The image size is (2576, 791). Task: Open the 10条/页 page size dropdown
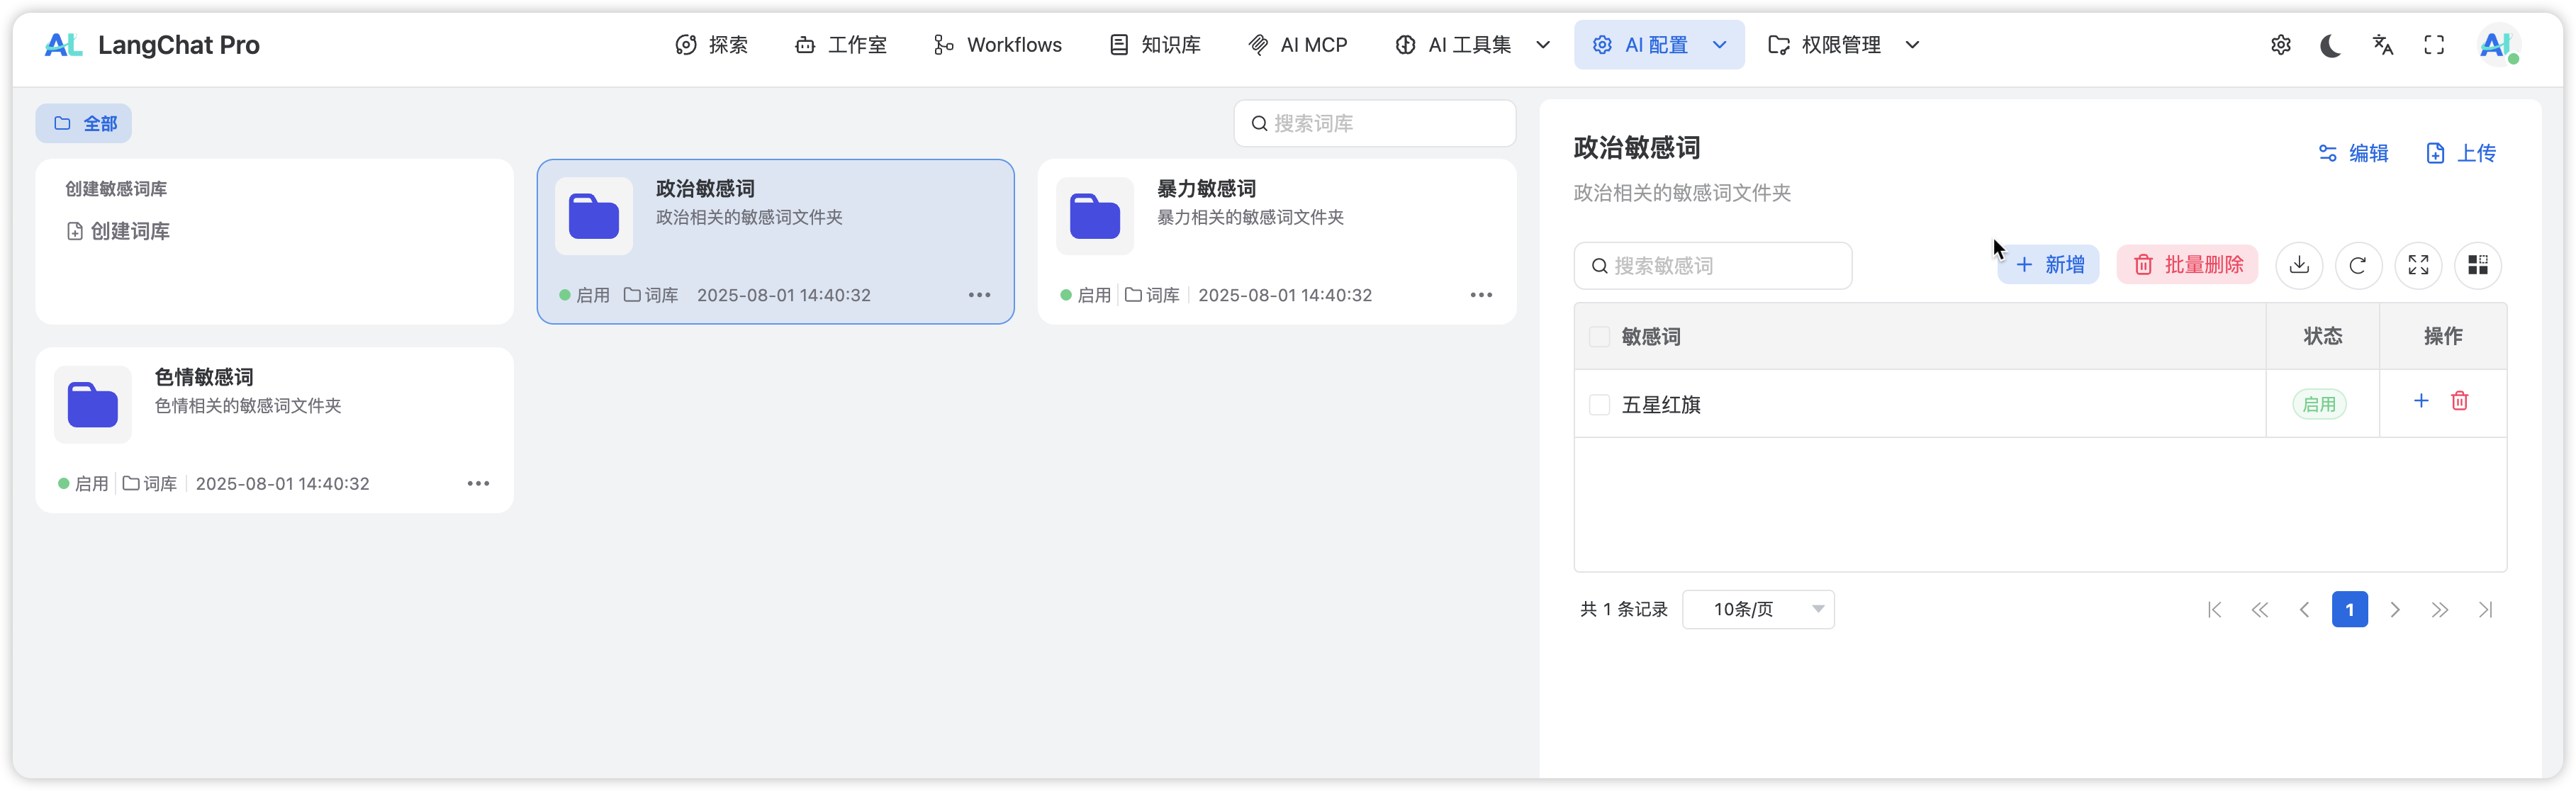1757,609
